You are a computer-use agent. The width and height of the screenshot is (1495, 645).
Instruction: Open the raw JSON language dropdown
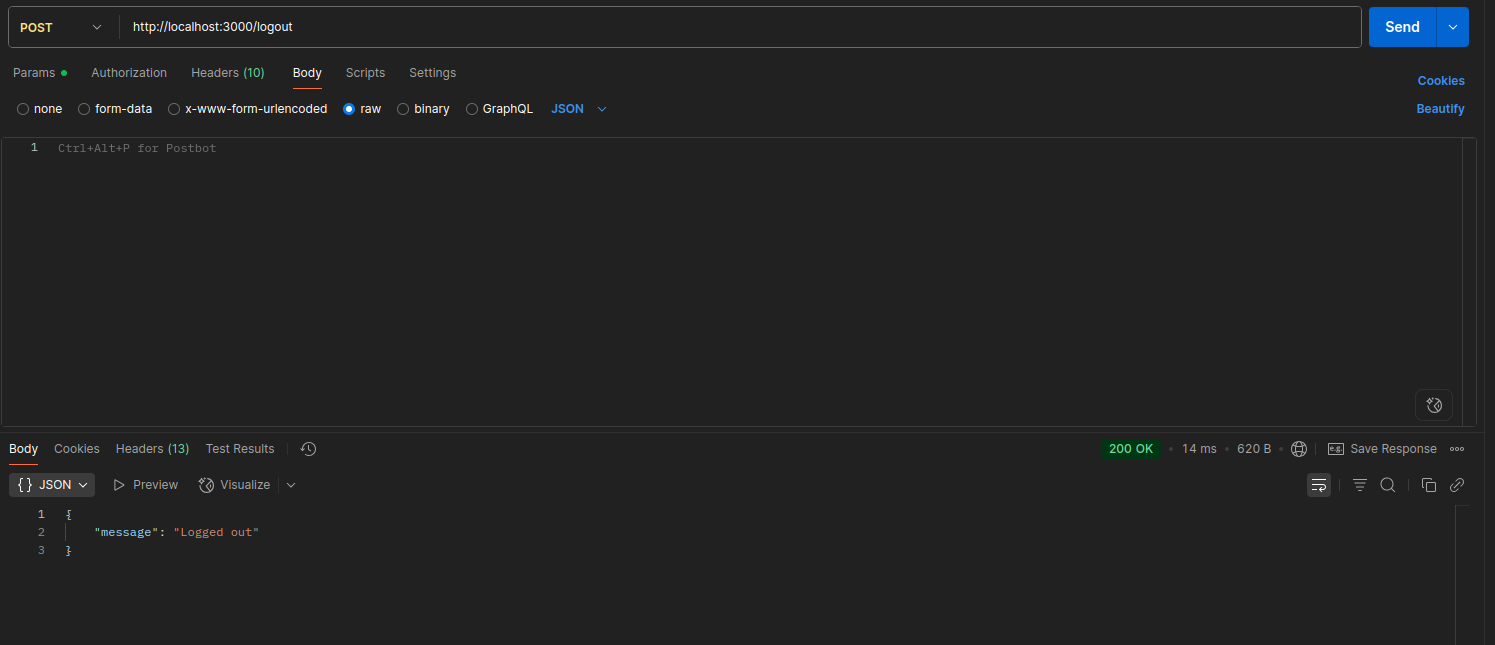pos(579,109)
